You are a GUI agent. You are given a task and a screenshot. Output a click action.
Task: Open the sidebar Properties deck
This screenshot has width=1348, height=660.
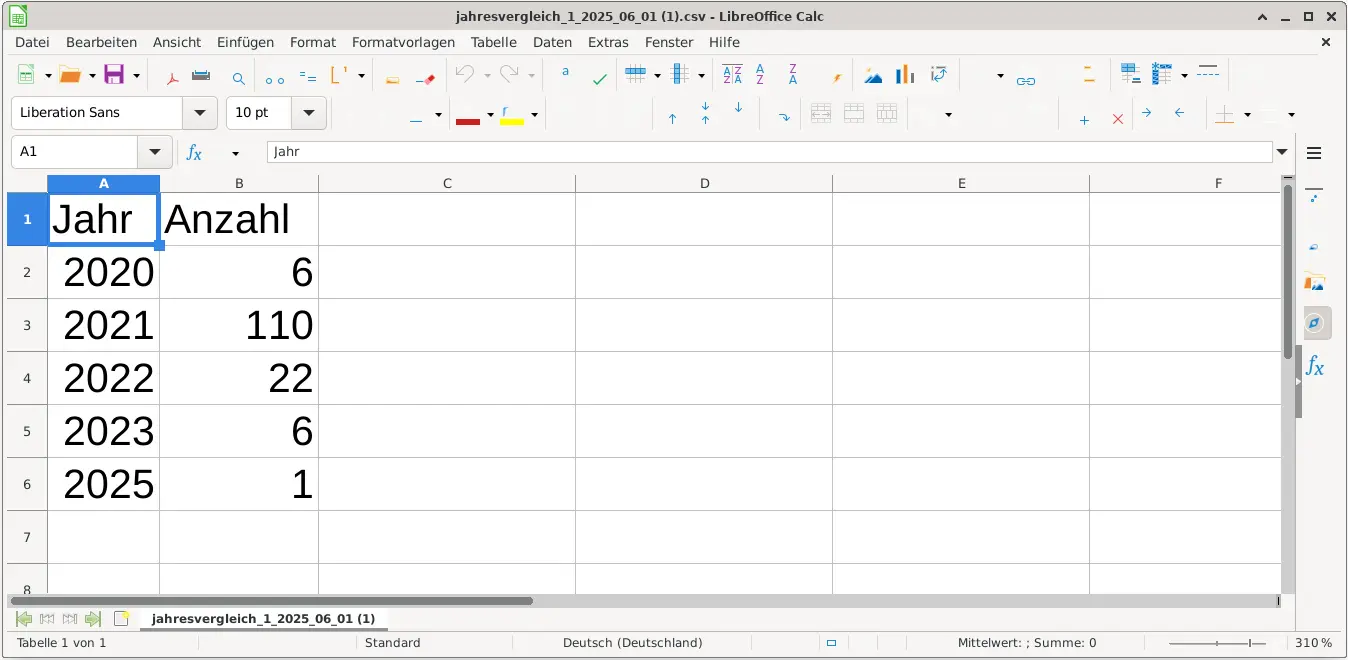tap(1315, 193)
